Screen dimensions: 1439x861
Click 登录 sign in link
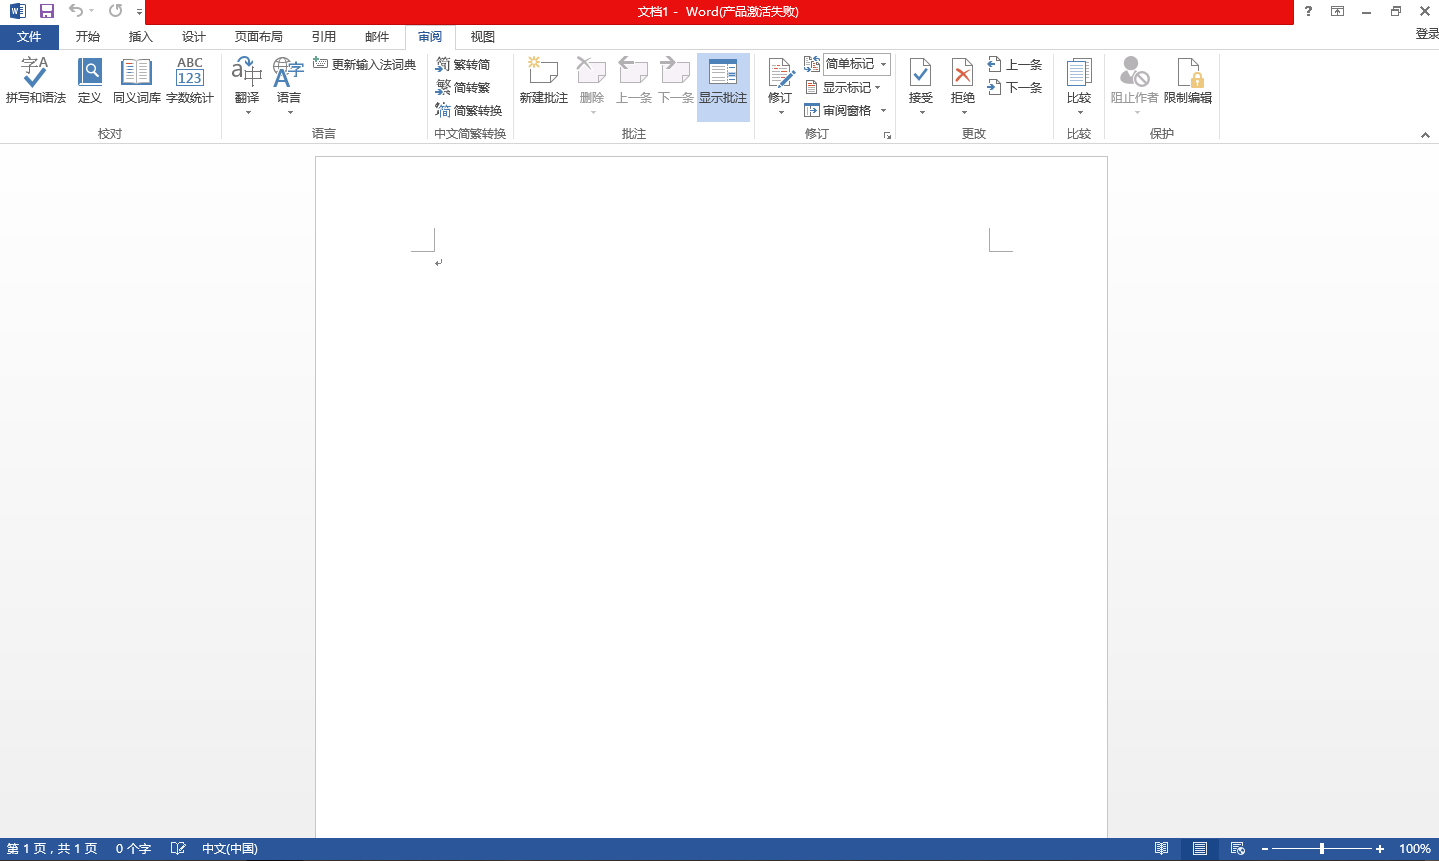point(1427,34)
